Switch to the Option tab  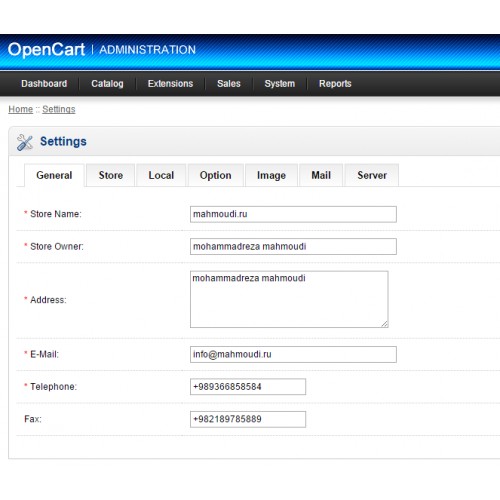(215, 175)
